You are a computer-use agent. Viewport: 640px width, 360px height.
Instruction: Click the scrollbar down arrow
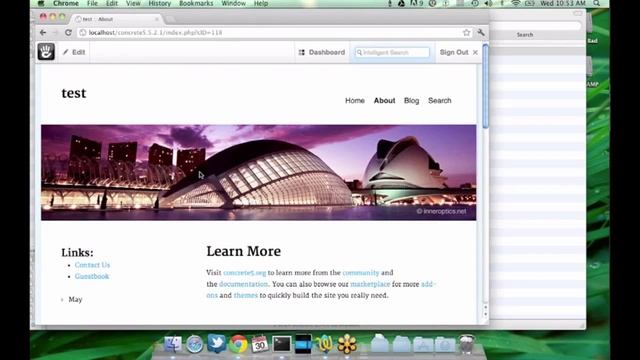point(485,314)
